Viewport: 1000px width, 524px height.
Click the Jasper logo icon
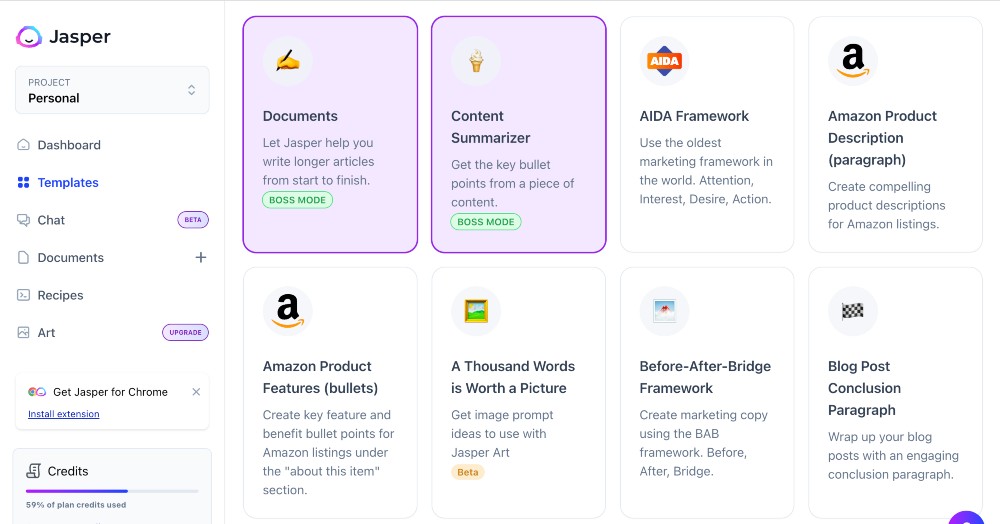point(29,37)
